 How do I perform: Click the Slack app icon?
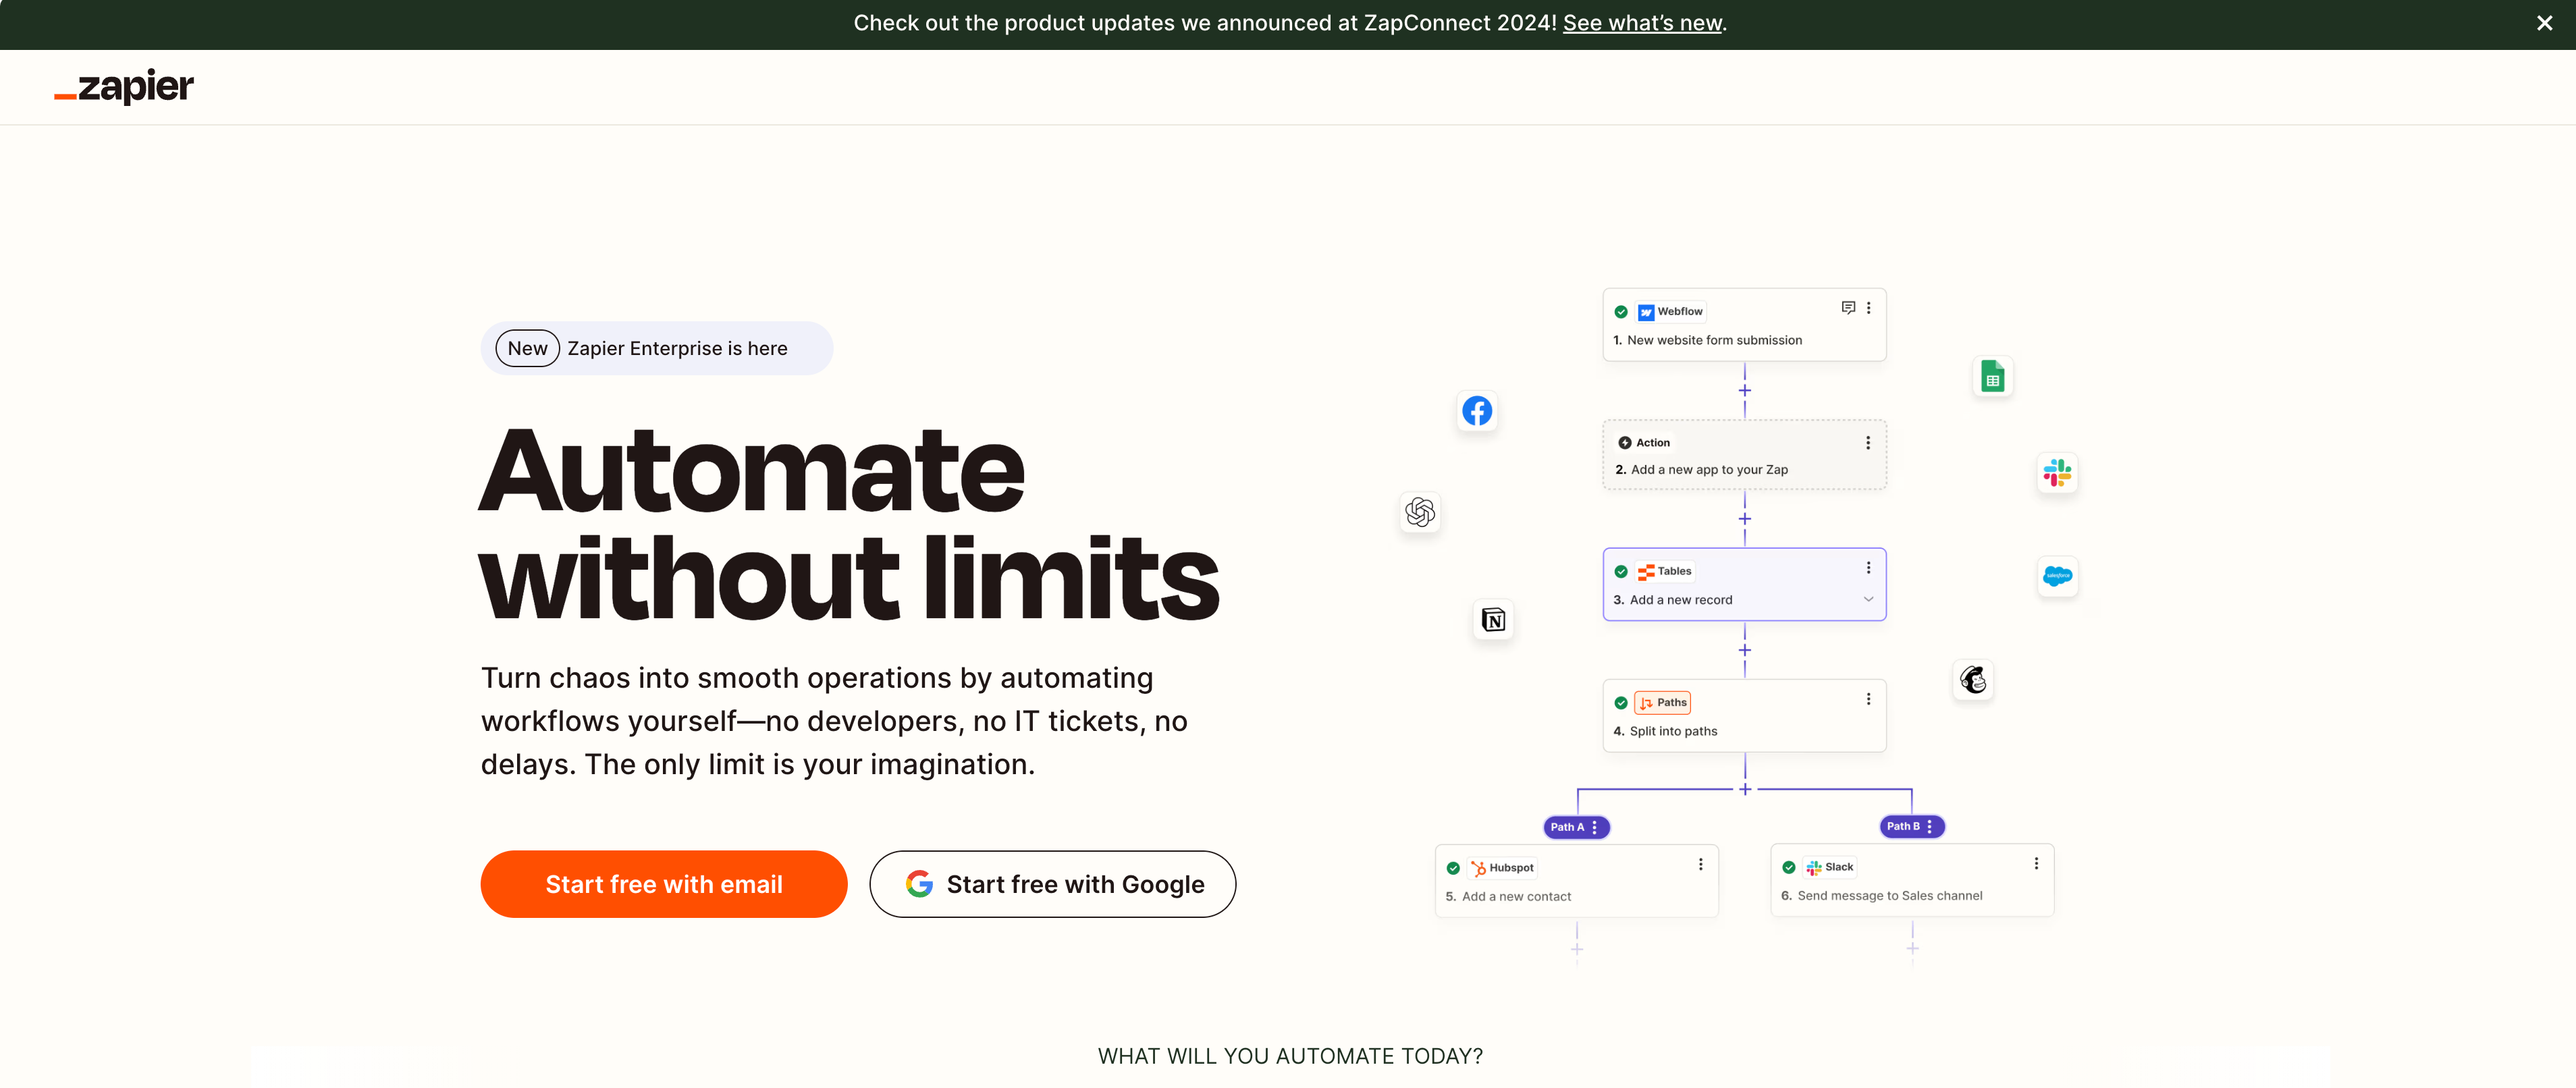click(2057, 473)
